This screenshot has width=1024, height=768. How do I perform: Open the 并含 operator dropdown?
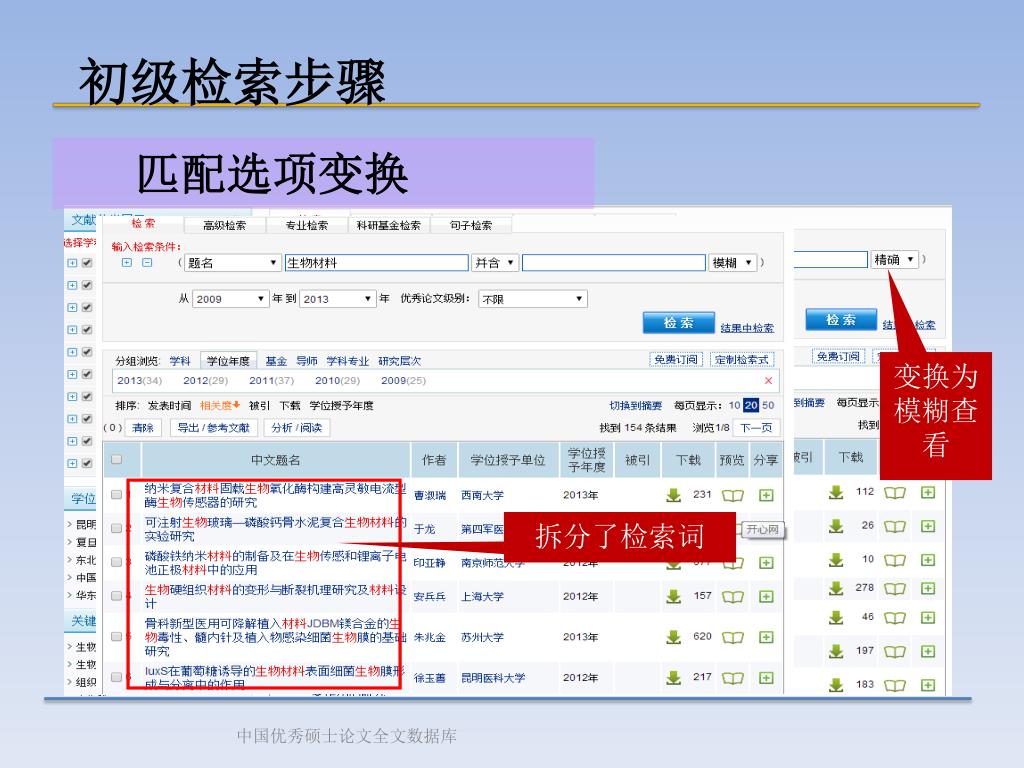point(495,263)
